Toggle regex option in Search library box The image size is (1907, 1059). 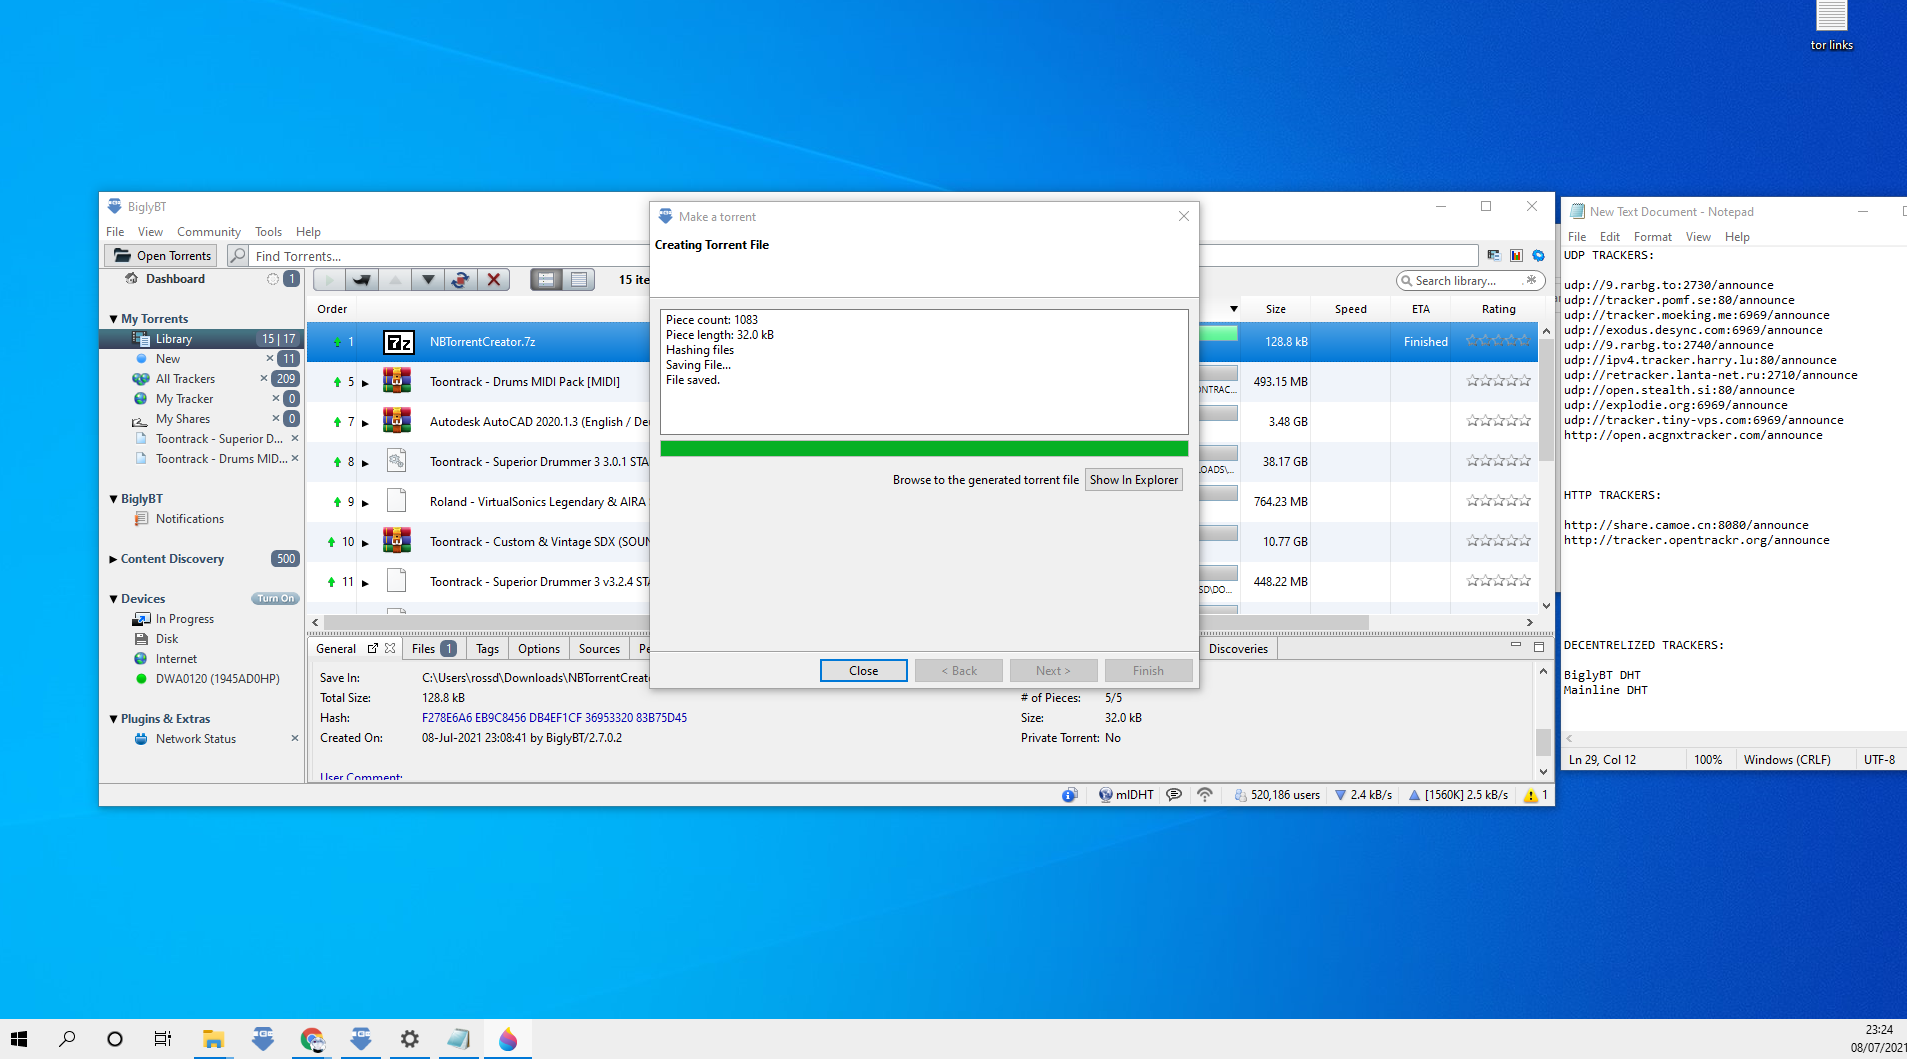[x=1531, y=280]
